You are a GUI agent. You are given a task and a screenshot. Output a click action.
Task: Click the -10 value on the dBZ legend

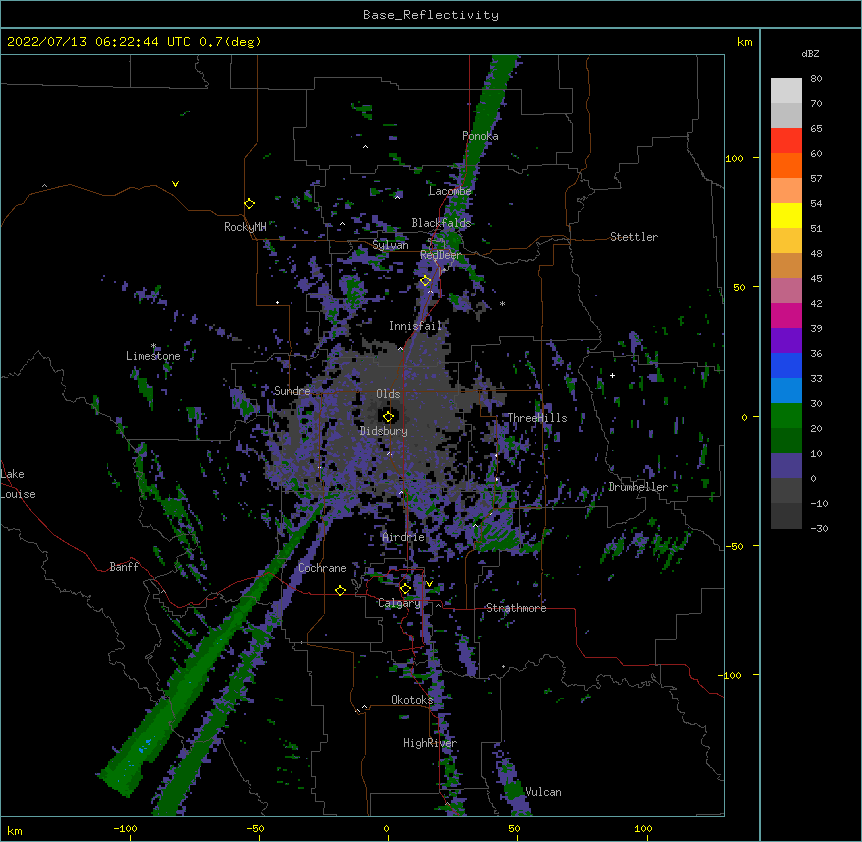click(819, 503)
